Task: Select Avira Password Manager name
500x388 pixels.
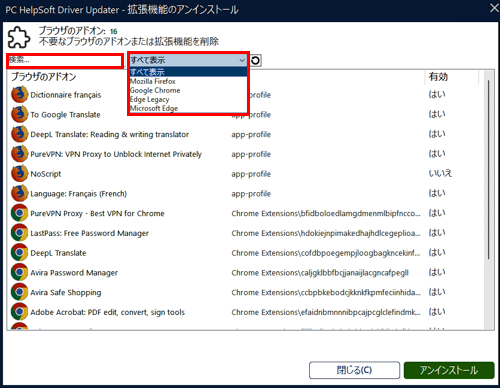Action: (x=74, y=273)
